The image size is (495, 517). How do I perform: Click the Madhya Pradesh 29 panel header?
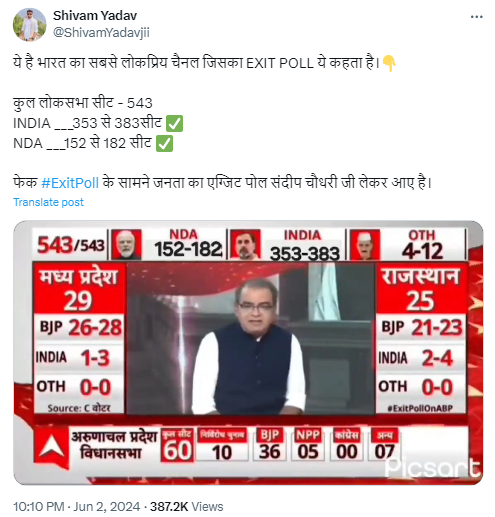(x=79, y=289)
